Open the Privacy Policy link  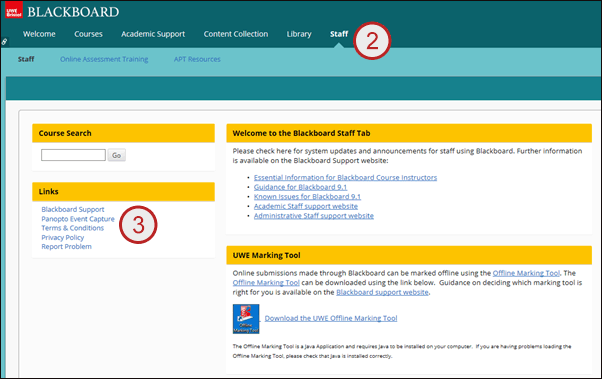(x=63, y=237)
